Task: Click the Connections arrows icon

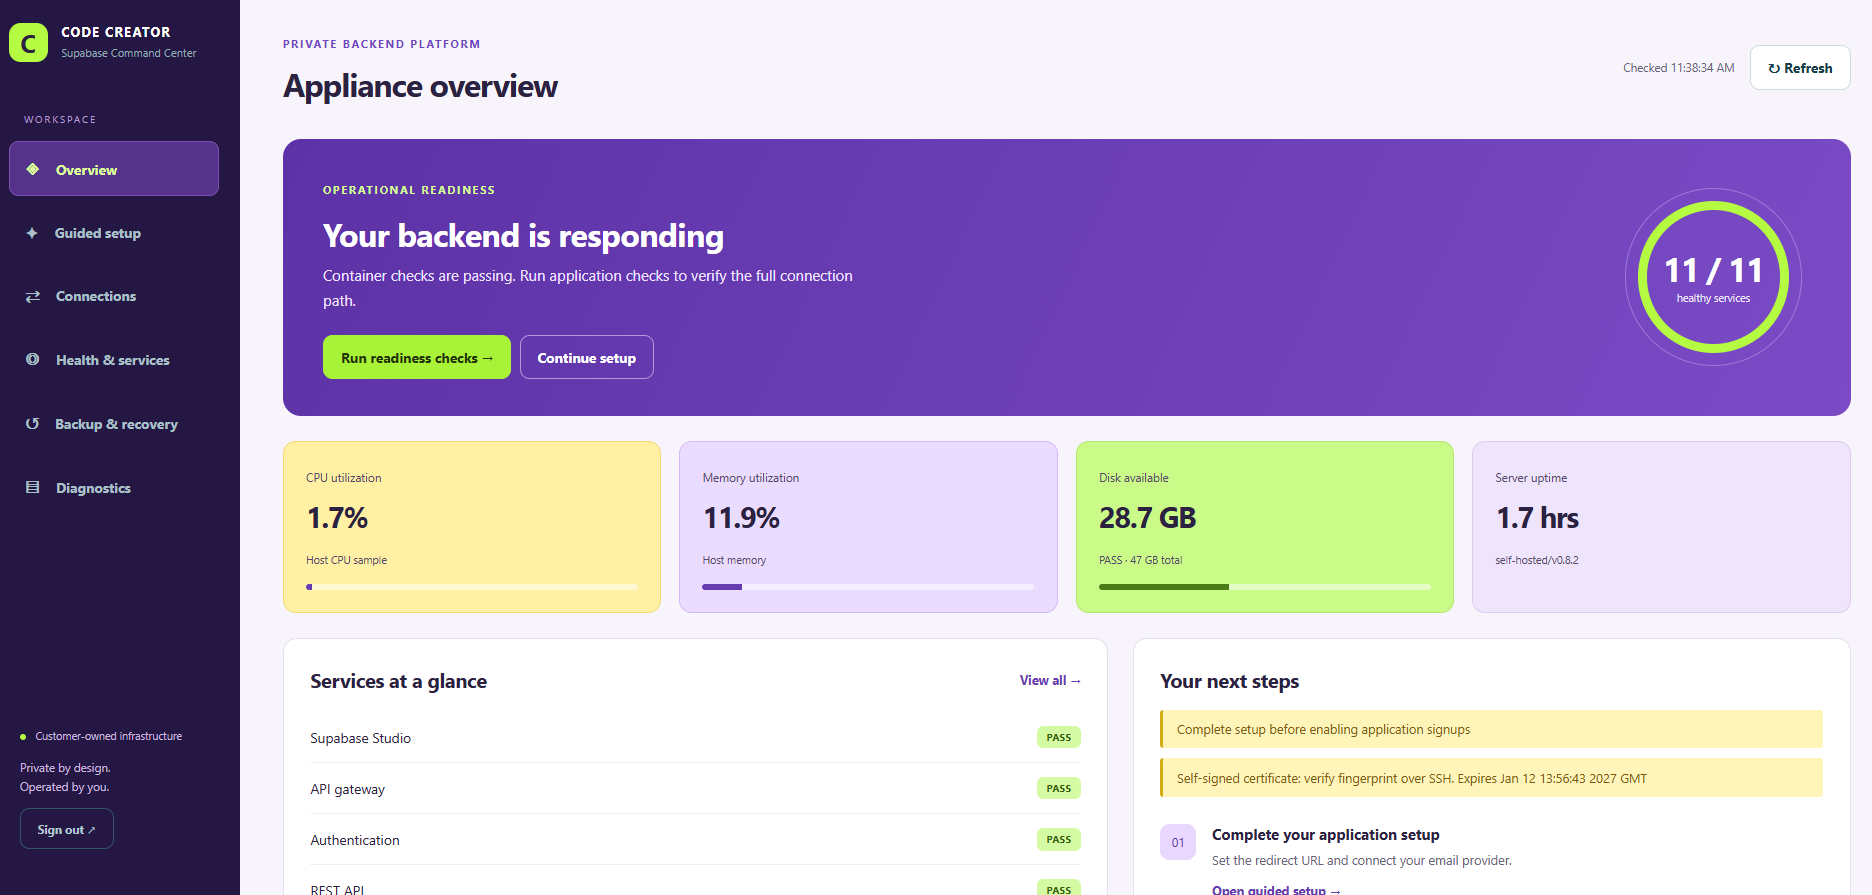Action: pos(33,296)
